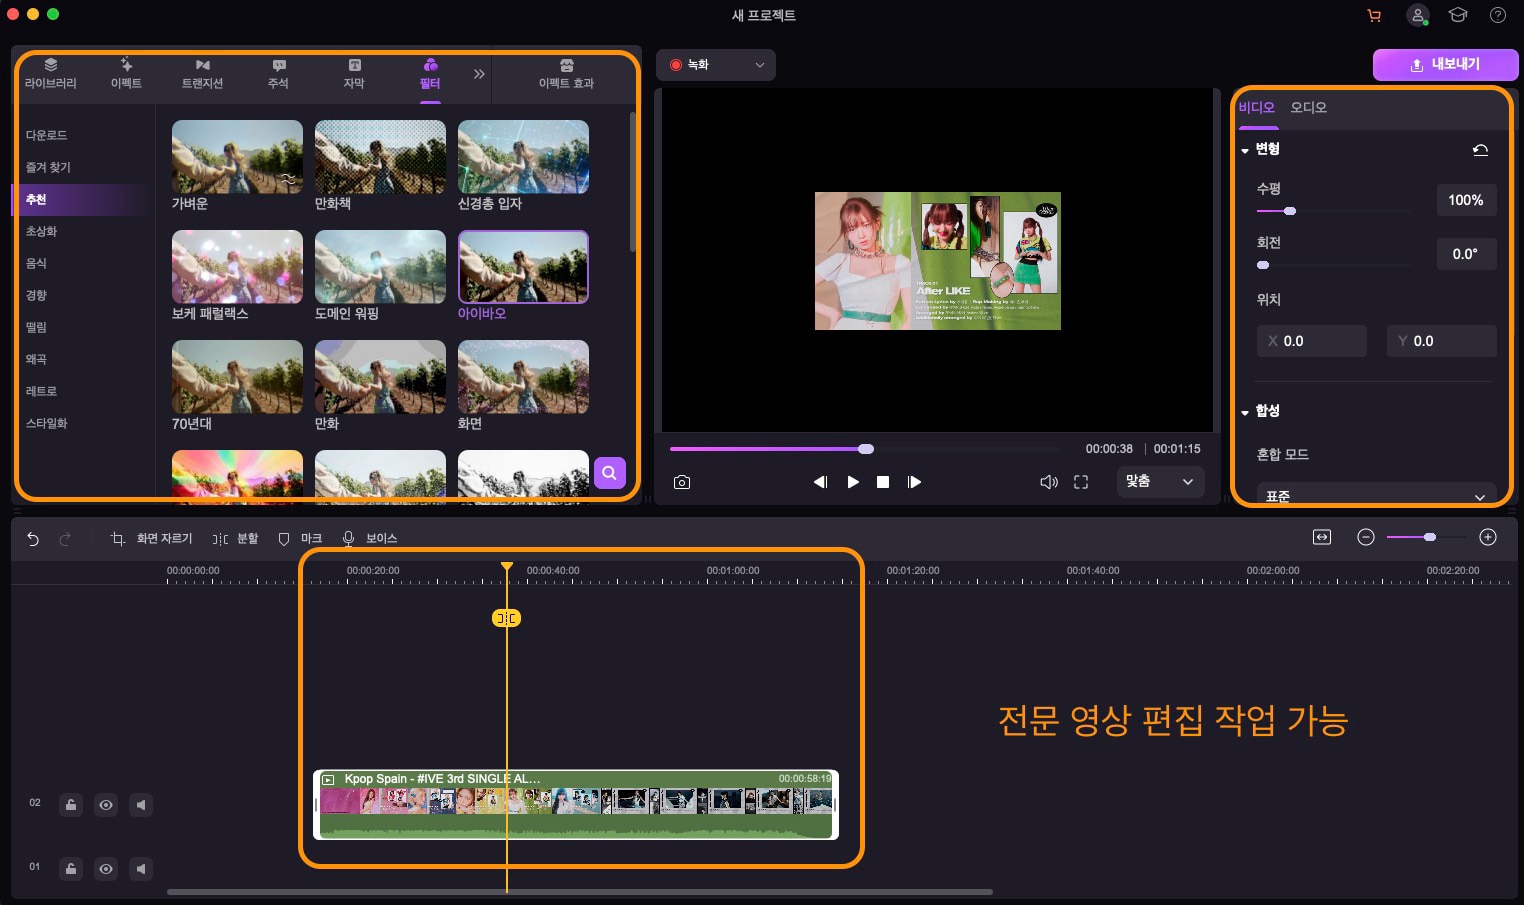
Task: Toggle lock on track 02
Action: click(x=71, y=805)
